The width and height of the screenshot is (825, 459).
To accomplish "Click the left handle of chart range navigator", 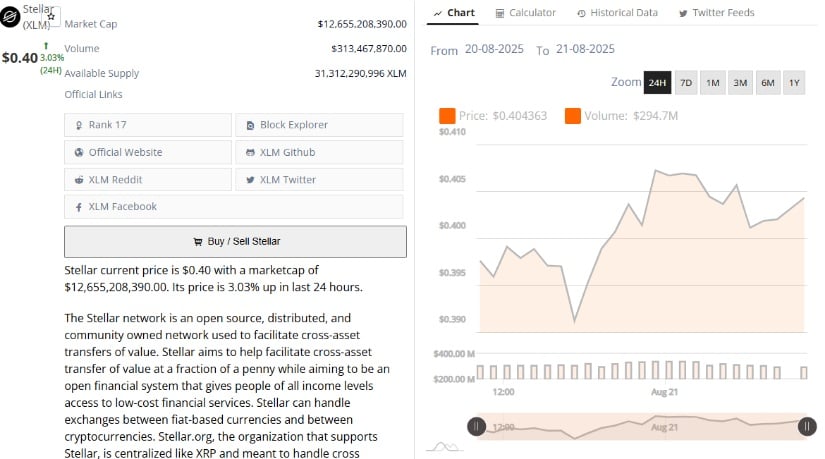I will tap(477, 426).
